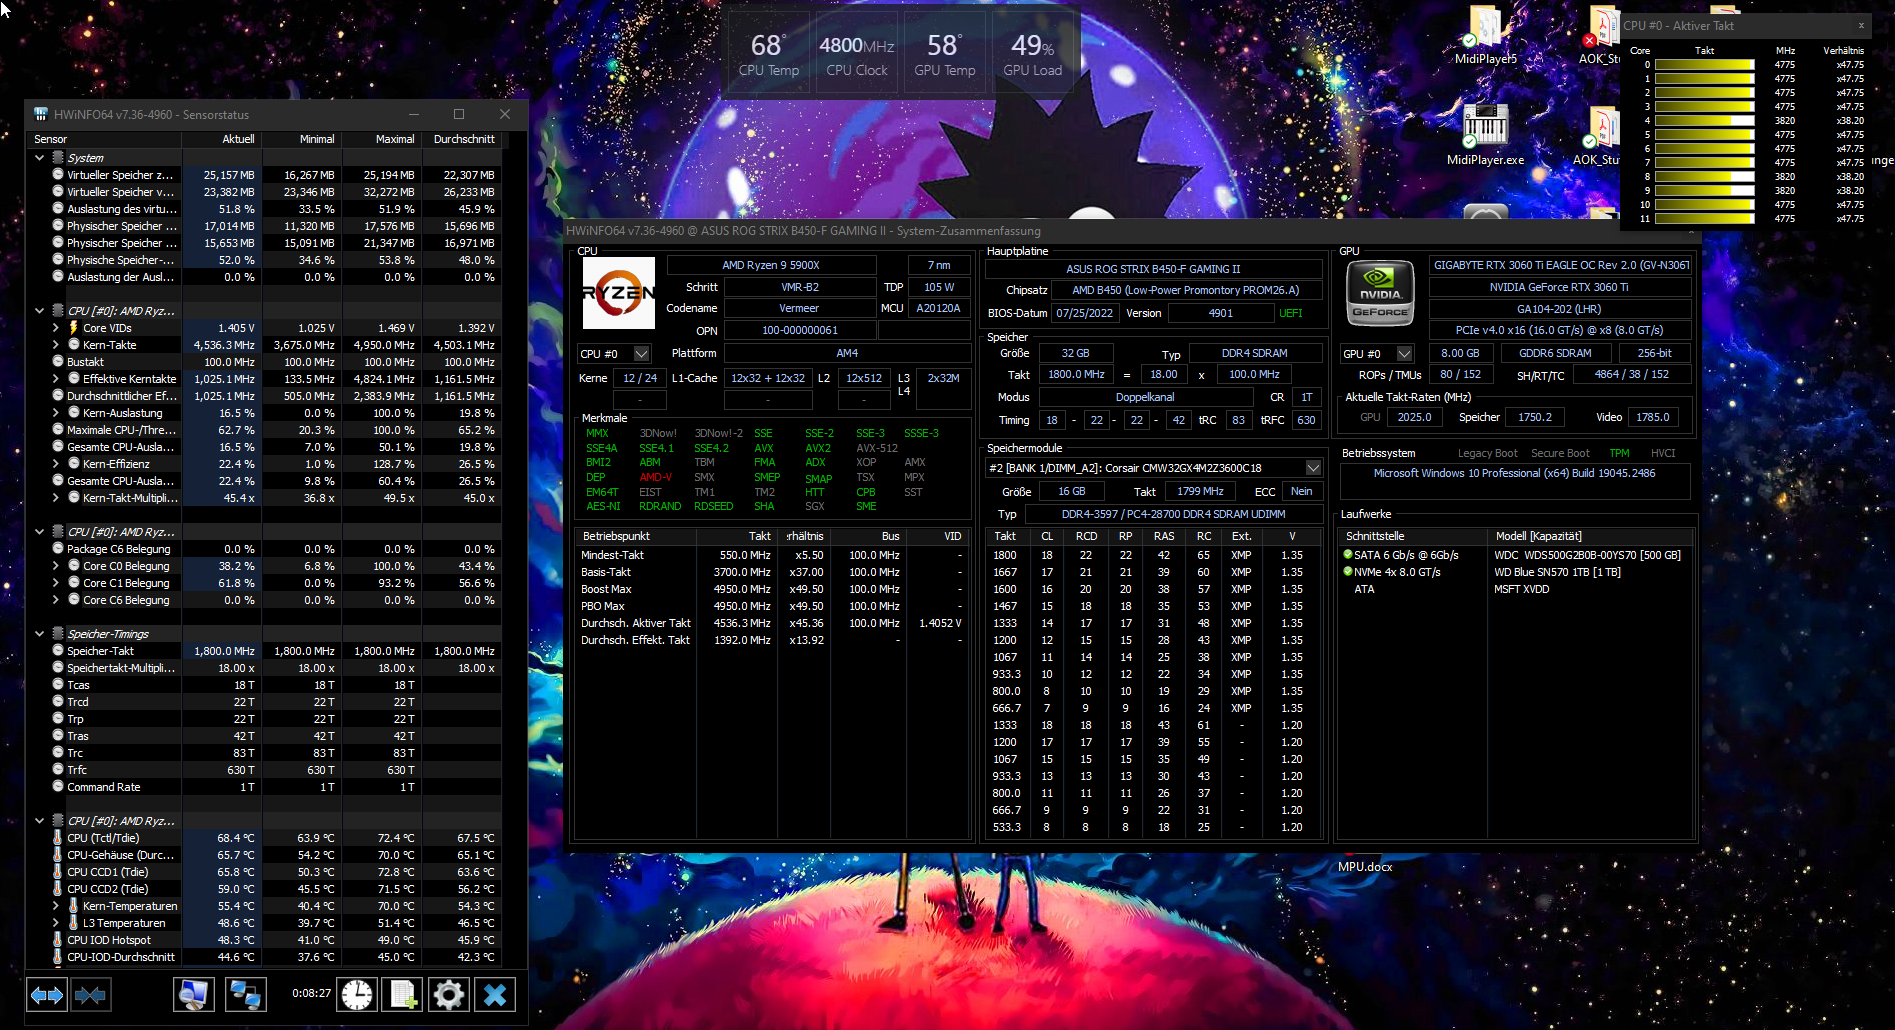Click the thermometer icon beside CPU (Tctl/Tdie)
The width and height of the screenshot is (1895, 1030).
coord(57,838)
